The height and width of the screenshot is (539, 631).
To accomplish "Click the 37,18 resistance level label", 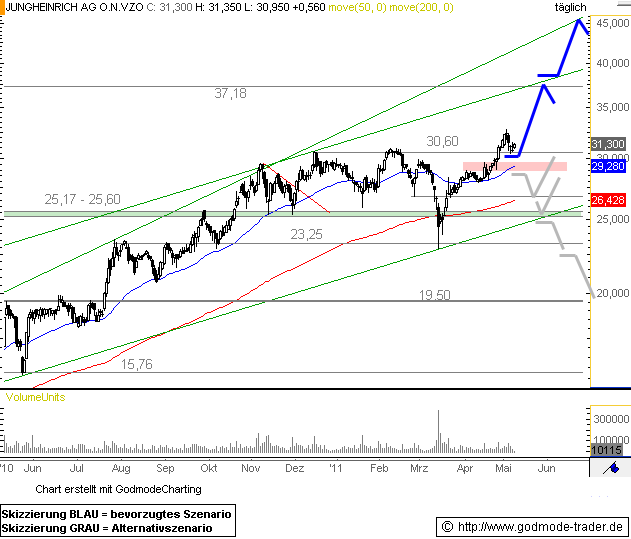I will [x=230, y=93].
